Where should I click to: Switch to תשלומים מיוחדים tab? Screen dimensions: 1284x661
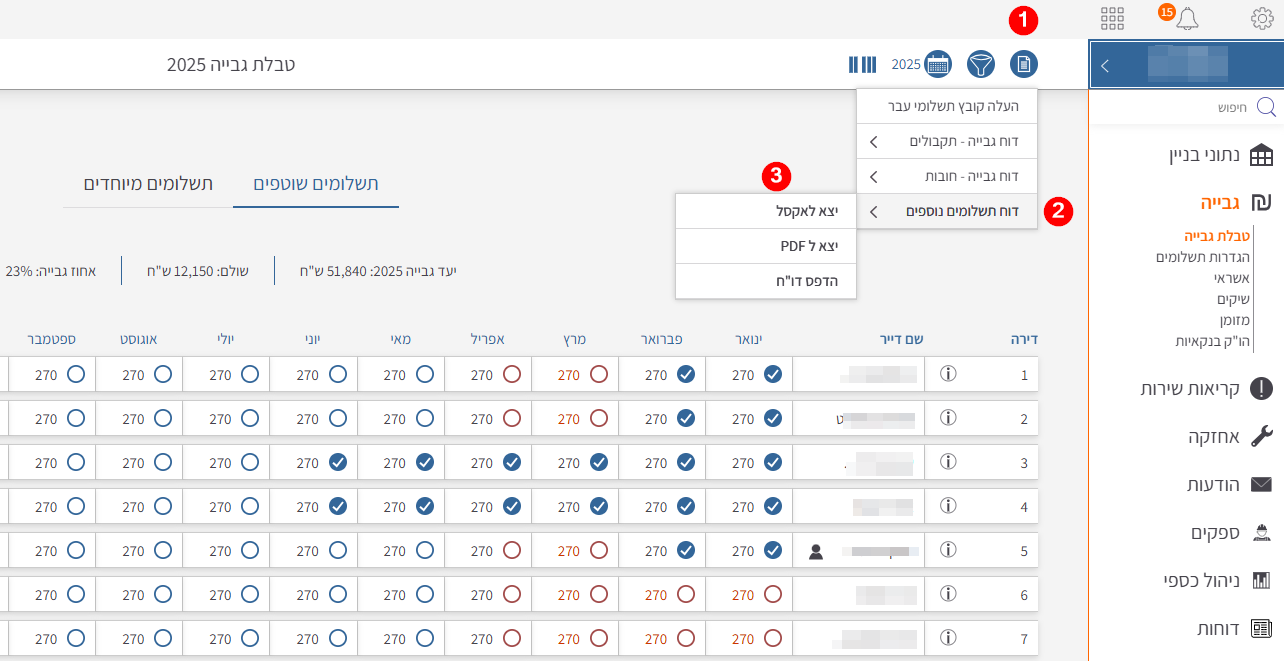(148, 184)
